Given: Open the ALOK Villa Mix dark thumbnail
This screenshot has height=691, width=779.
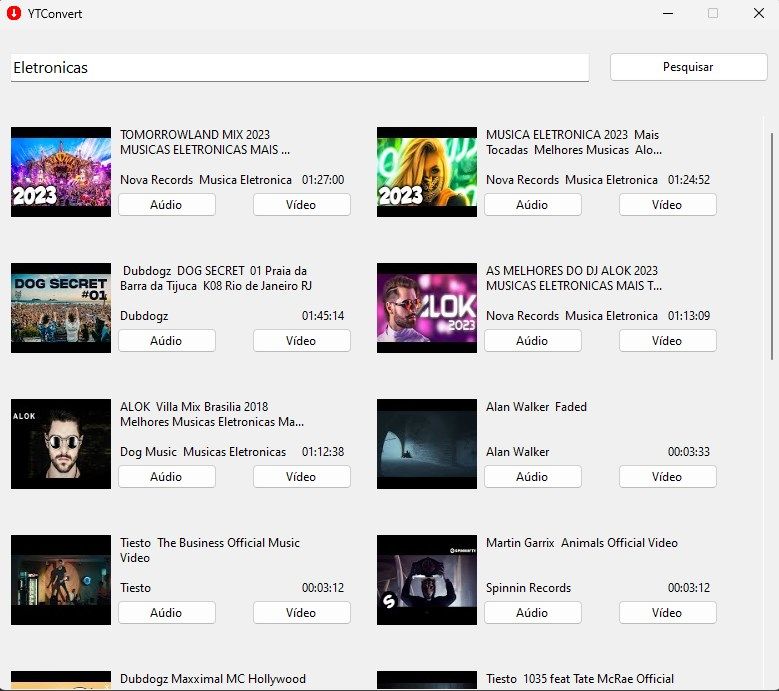Looking at the screenshot, I should click(61, 444).
